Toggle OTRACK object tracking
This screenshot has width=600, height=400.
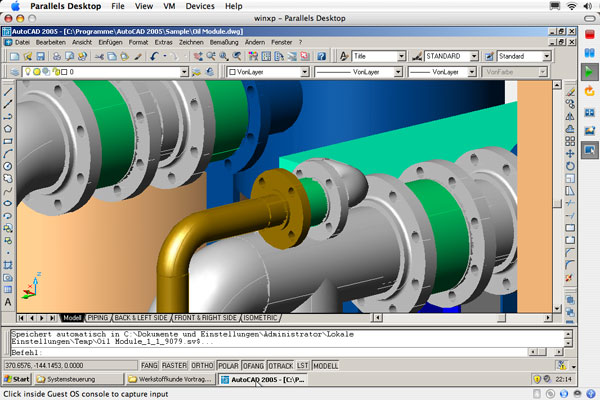(280, 366)
